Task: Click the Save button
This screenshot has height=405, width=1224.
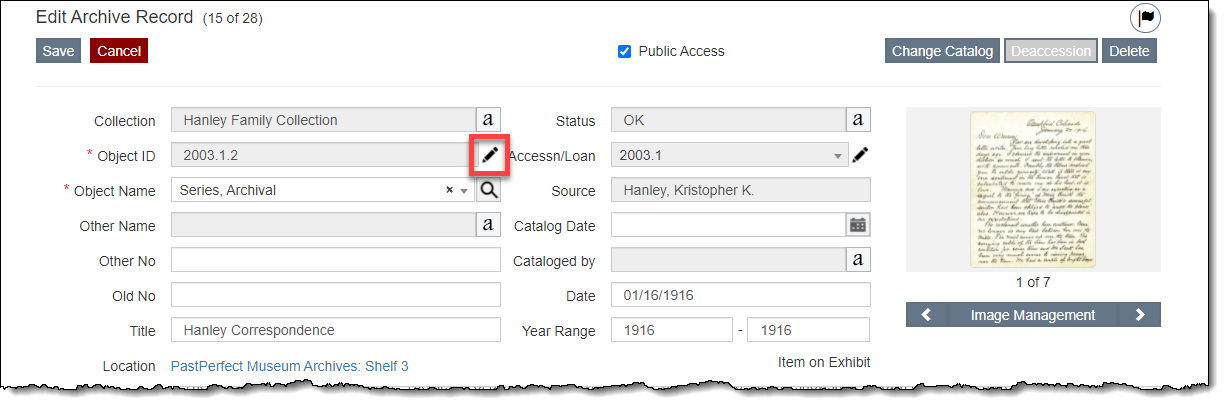Action: click(x=58, y=51)
